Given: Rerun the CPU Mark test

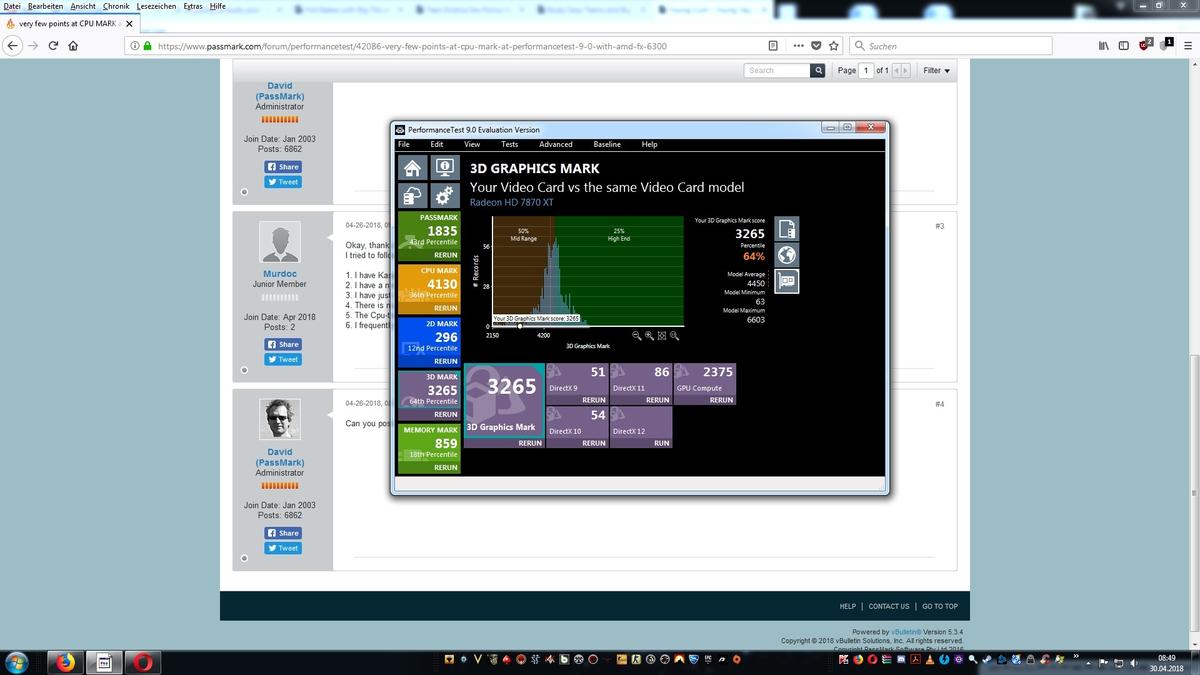Looking at the screenshot, I should [445, 308].
